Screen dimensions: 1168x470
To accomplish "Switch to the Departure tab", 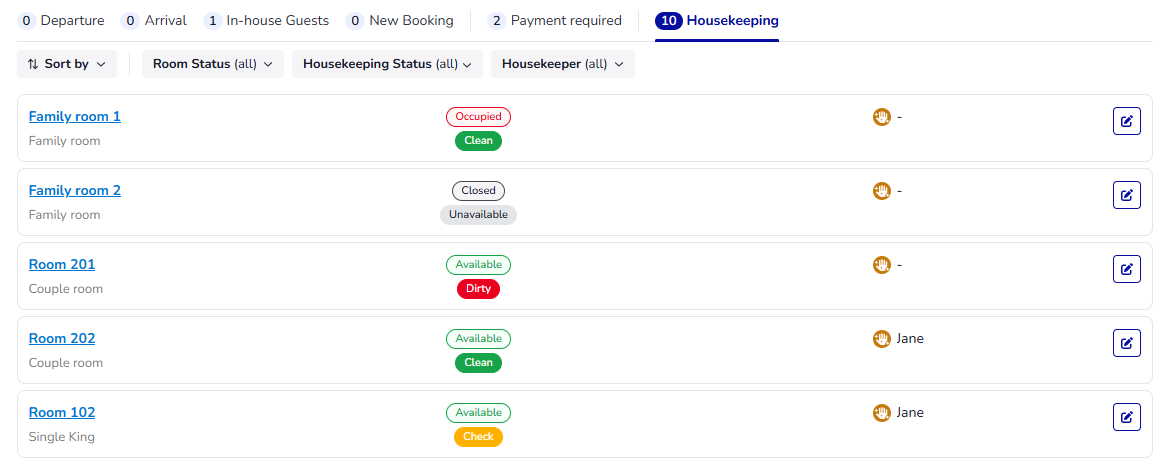I will [61, 20].
